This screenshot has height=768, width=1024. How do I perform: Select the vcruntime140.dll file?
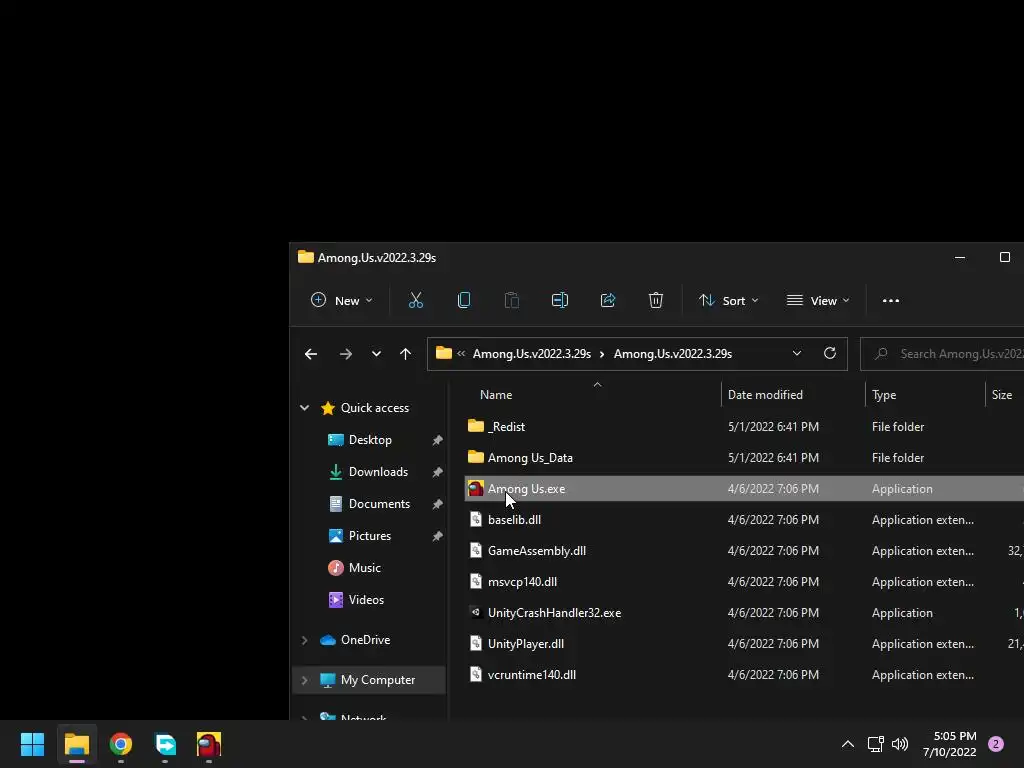(x=744, y=675)
